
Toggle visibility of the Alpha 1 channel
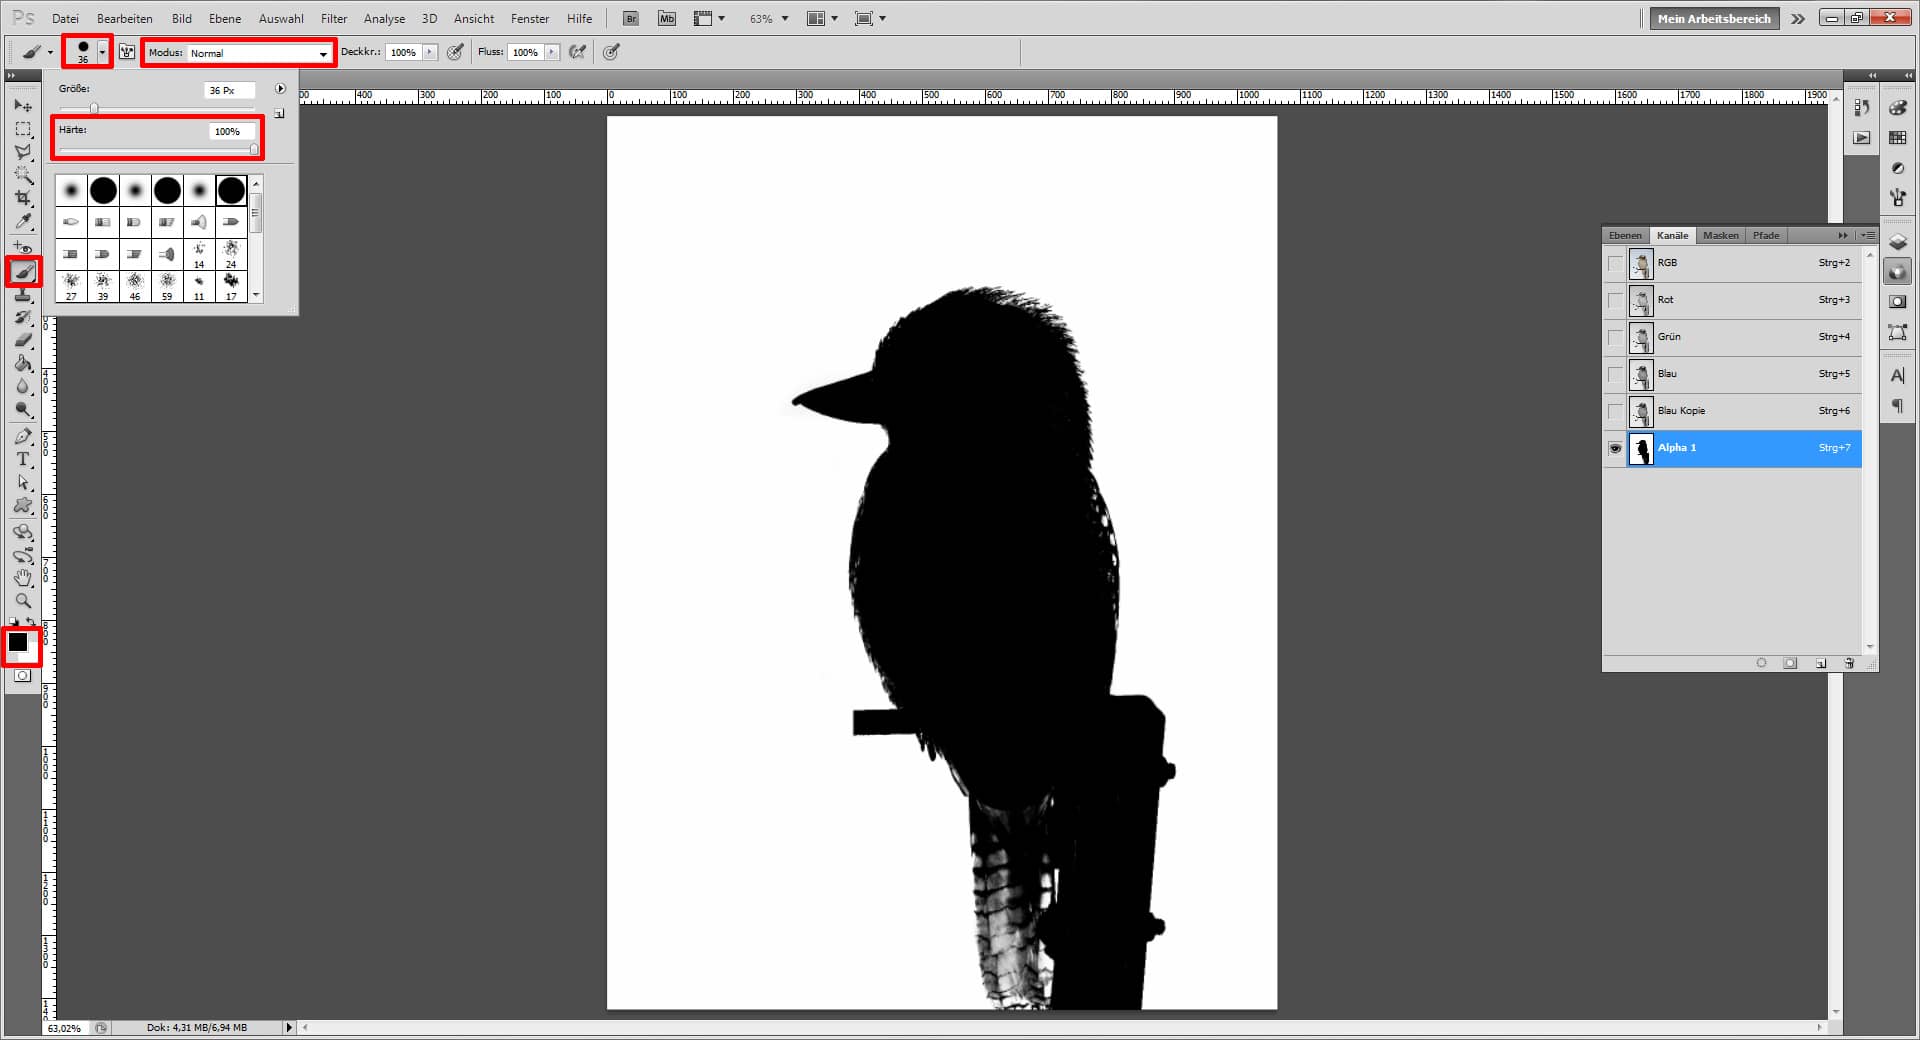click(1615, 449)
